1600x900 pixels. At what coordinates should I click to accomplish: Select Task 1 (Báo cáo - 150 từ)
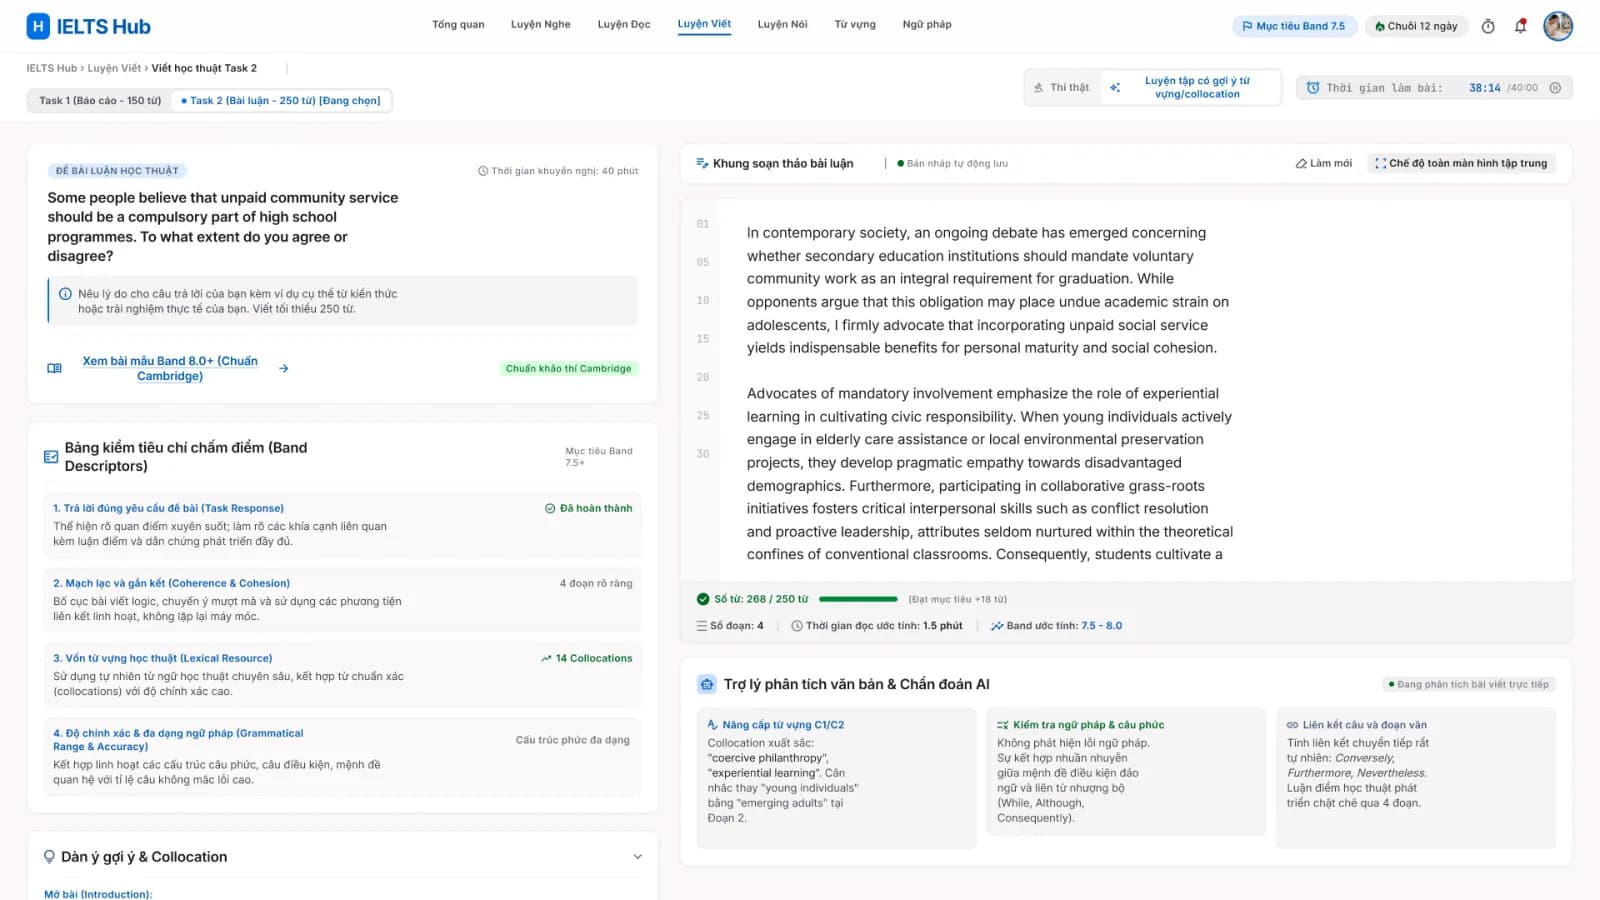click(x=100, y=100)
